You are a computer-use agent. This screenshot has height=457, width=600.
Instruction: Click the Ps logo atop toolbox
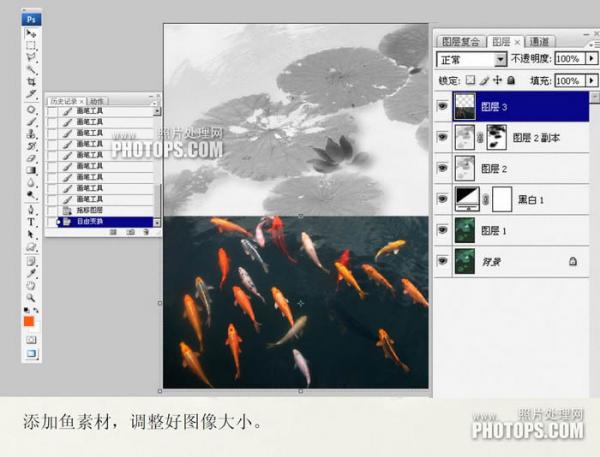click(31, 19)
